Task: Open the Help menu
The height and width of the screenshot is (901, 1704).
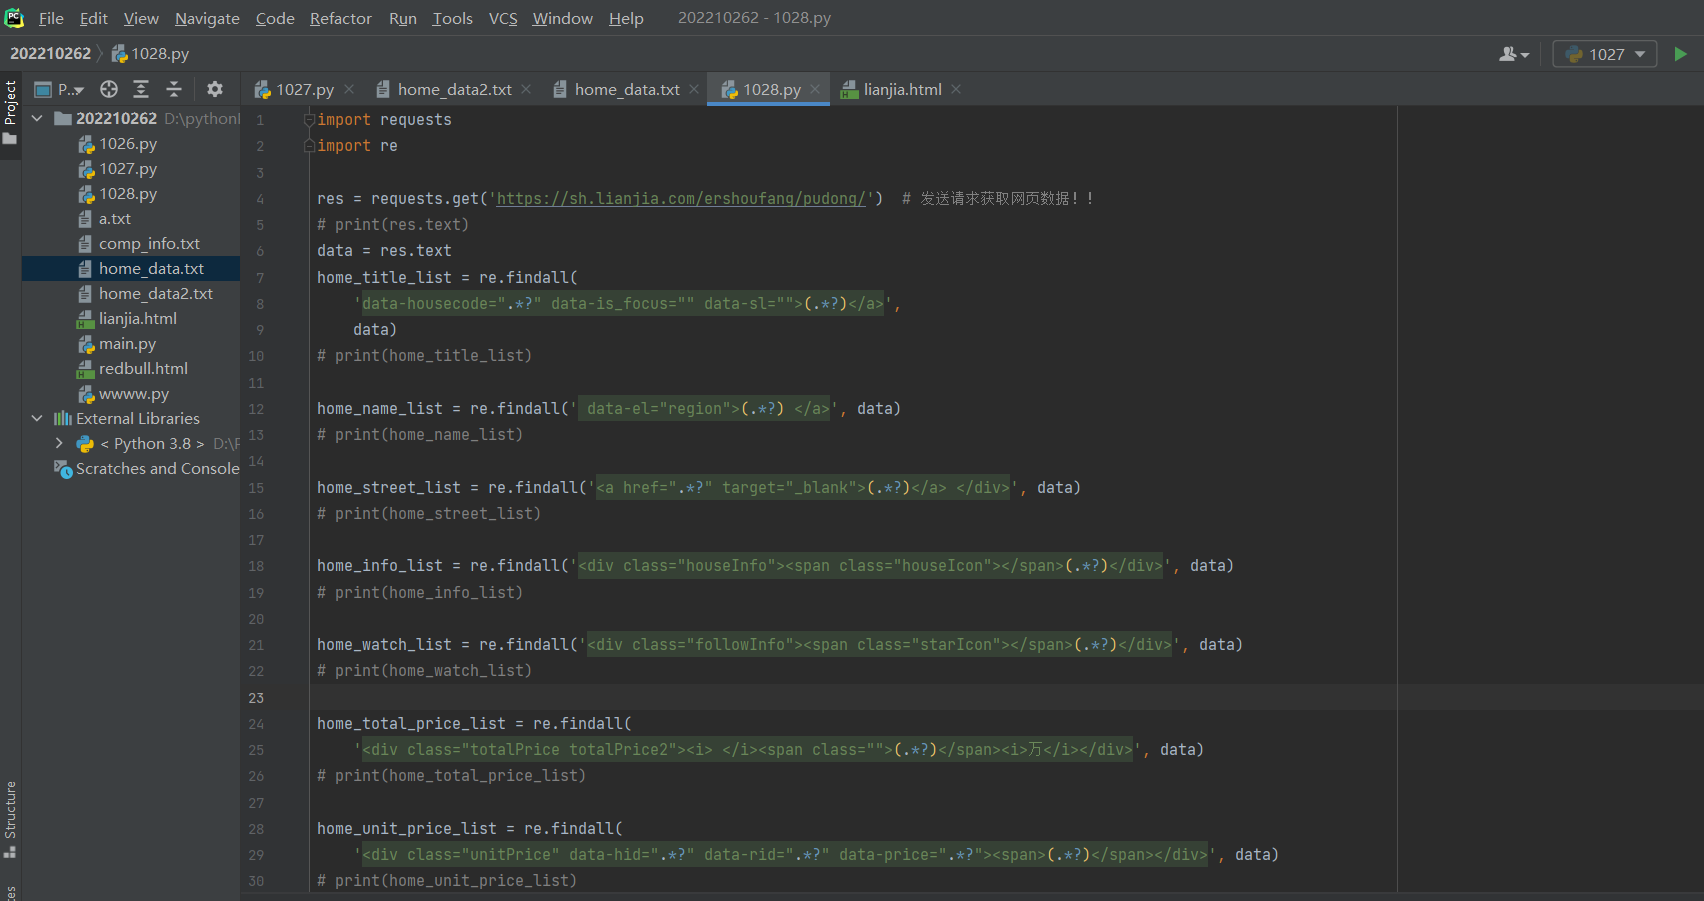Action: 626,18
